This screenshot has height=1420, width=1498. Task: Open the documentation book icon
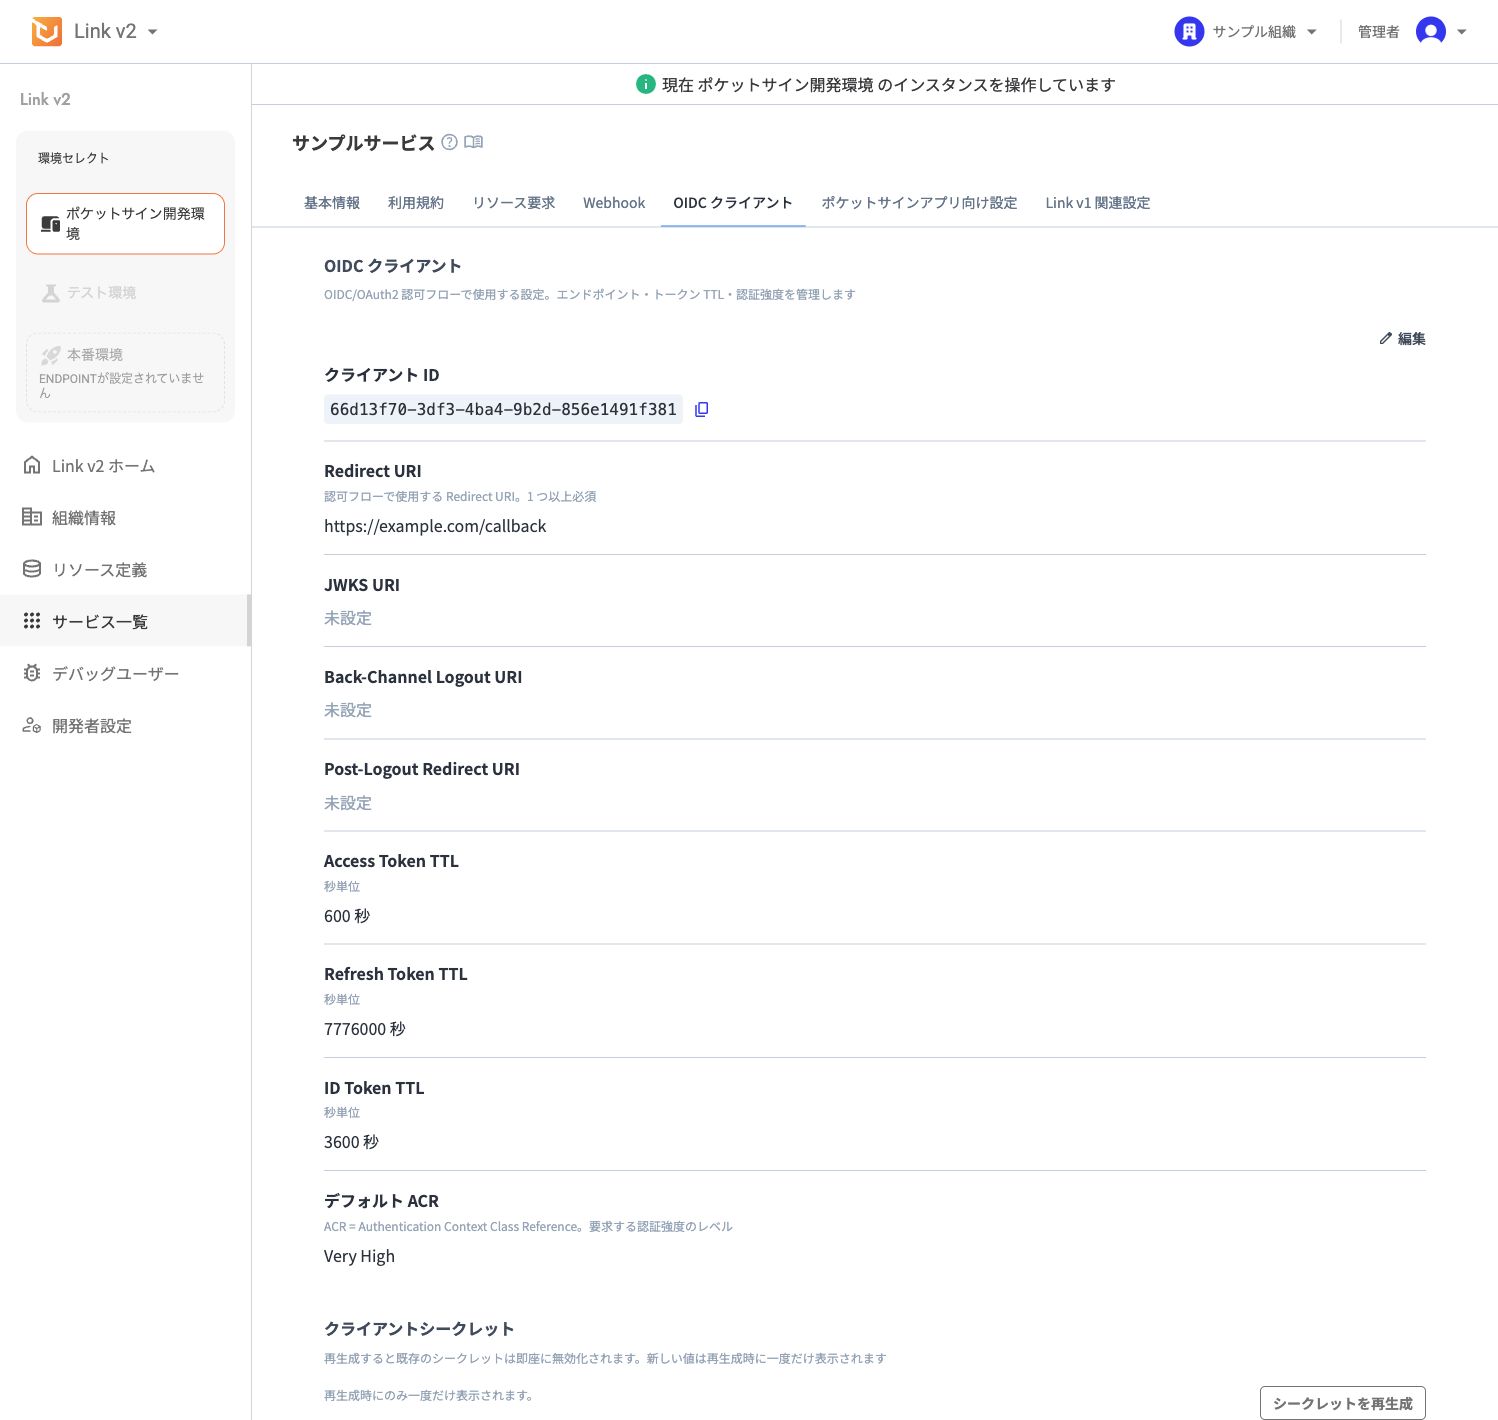pyautogui.click(x=474, y=142)
